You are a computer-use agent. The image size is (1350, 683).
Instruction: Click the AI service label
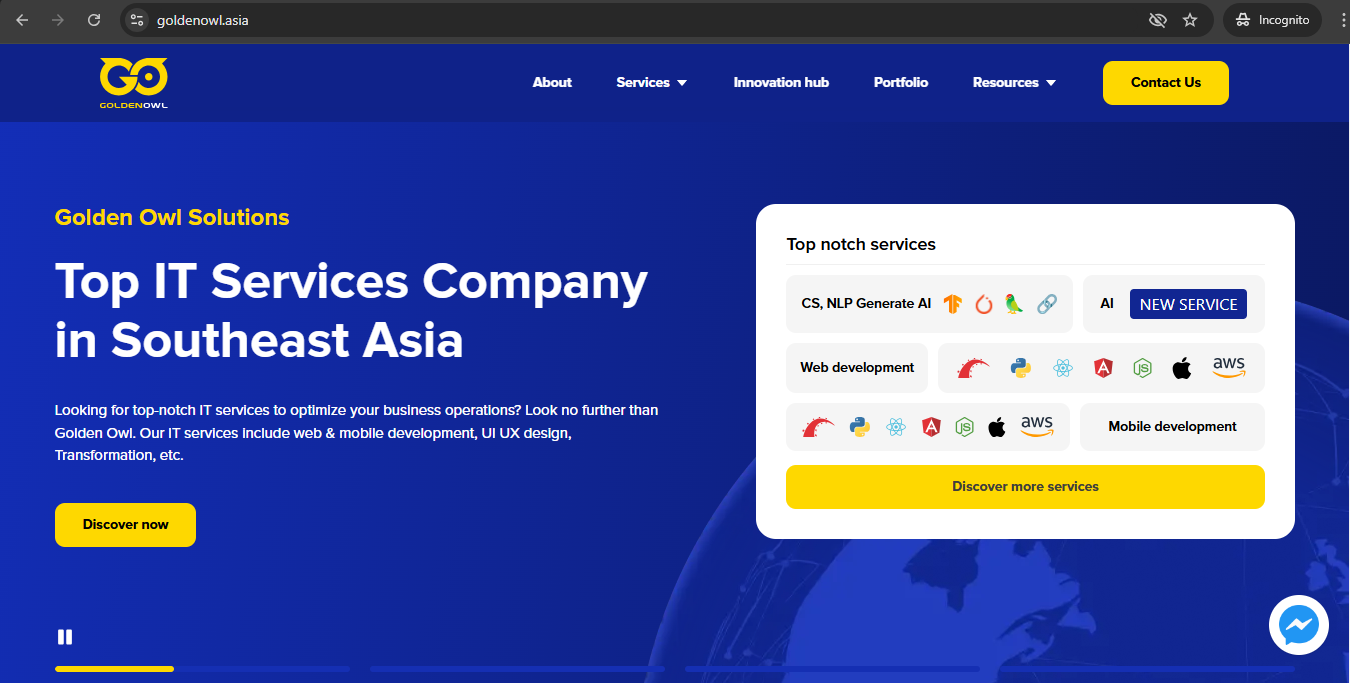(x=1107, y=304)
